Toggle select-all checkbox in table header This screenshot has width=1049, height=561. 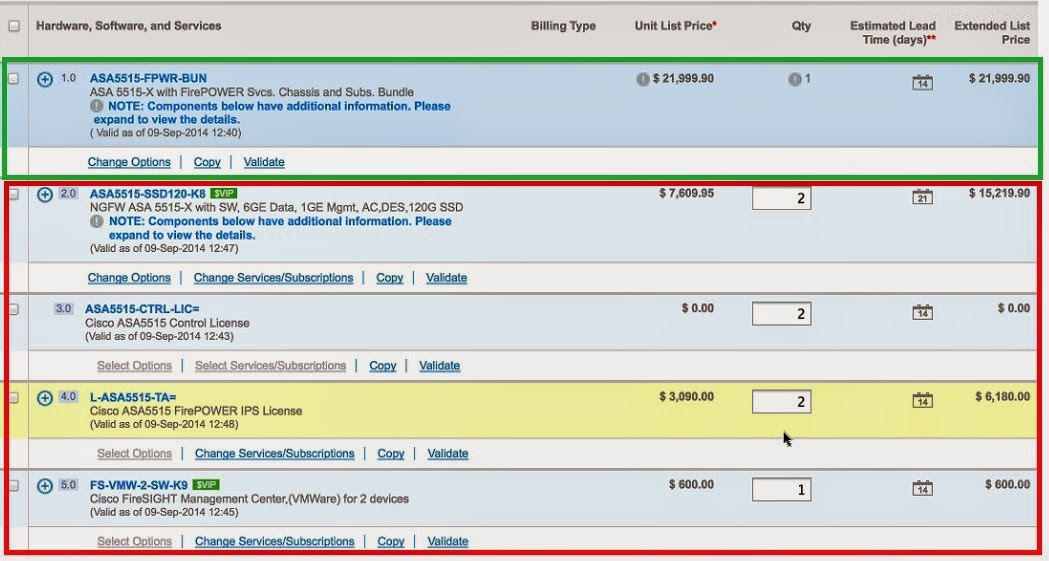coord(14,26)
